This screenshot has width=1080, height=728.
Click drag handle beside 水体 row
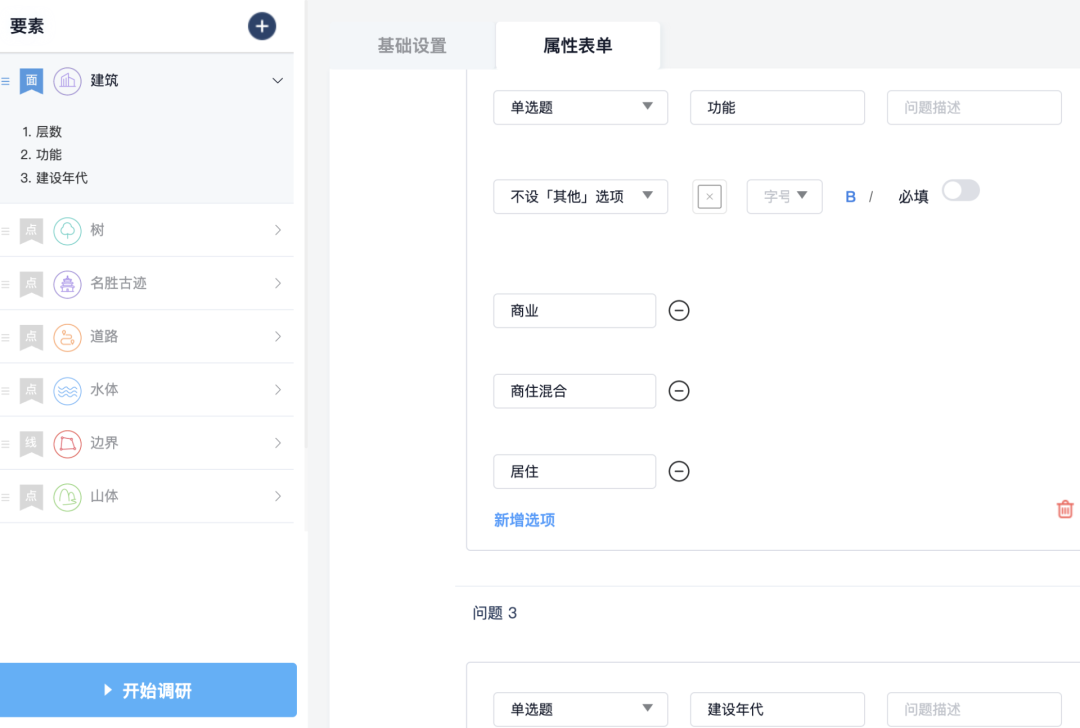[6, 391]
